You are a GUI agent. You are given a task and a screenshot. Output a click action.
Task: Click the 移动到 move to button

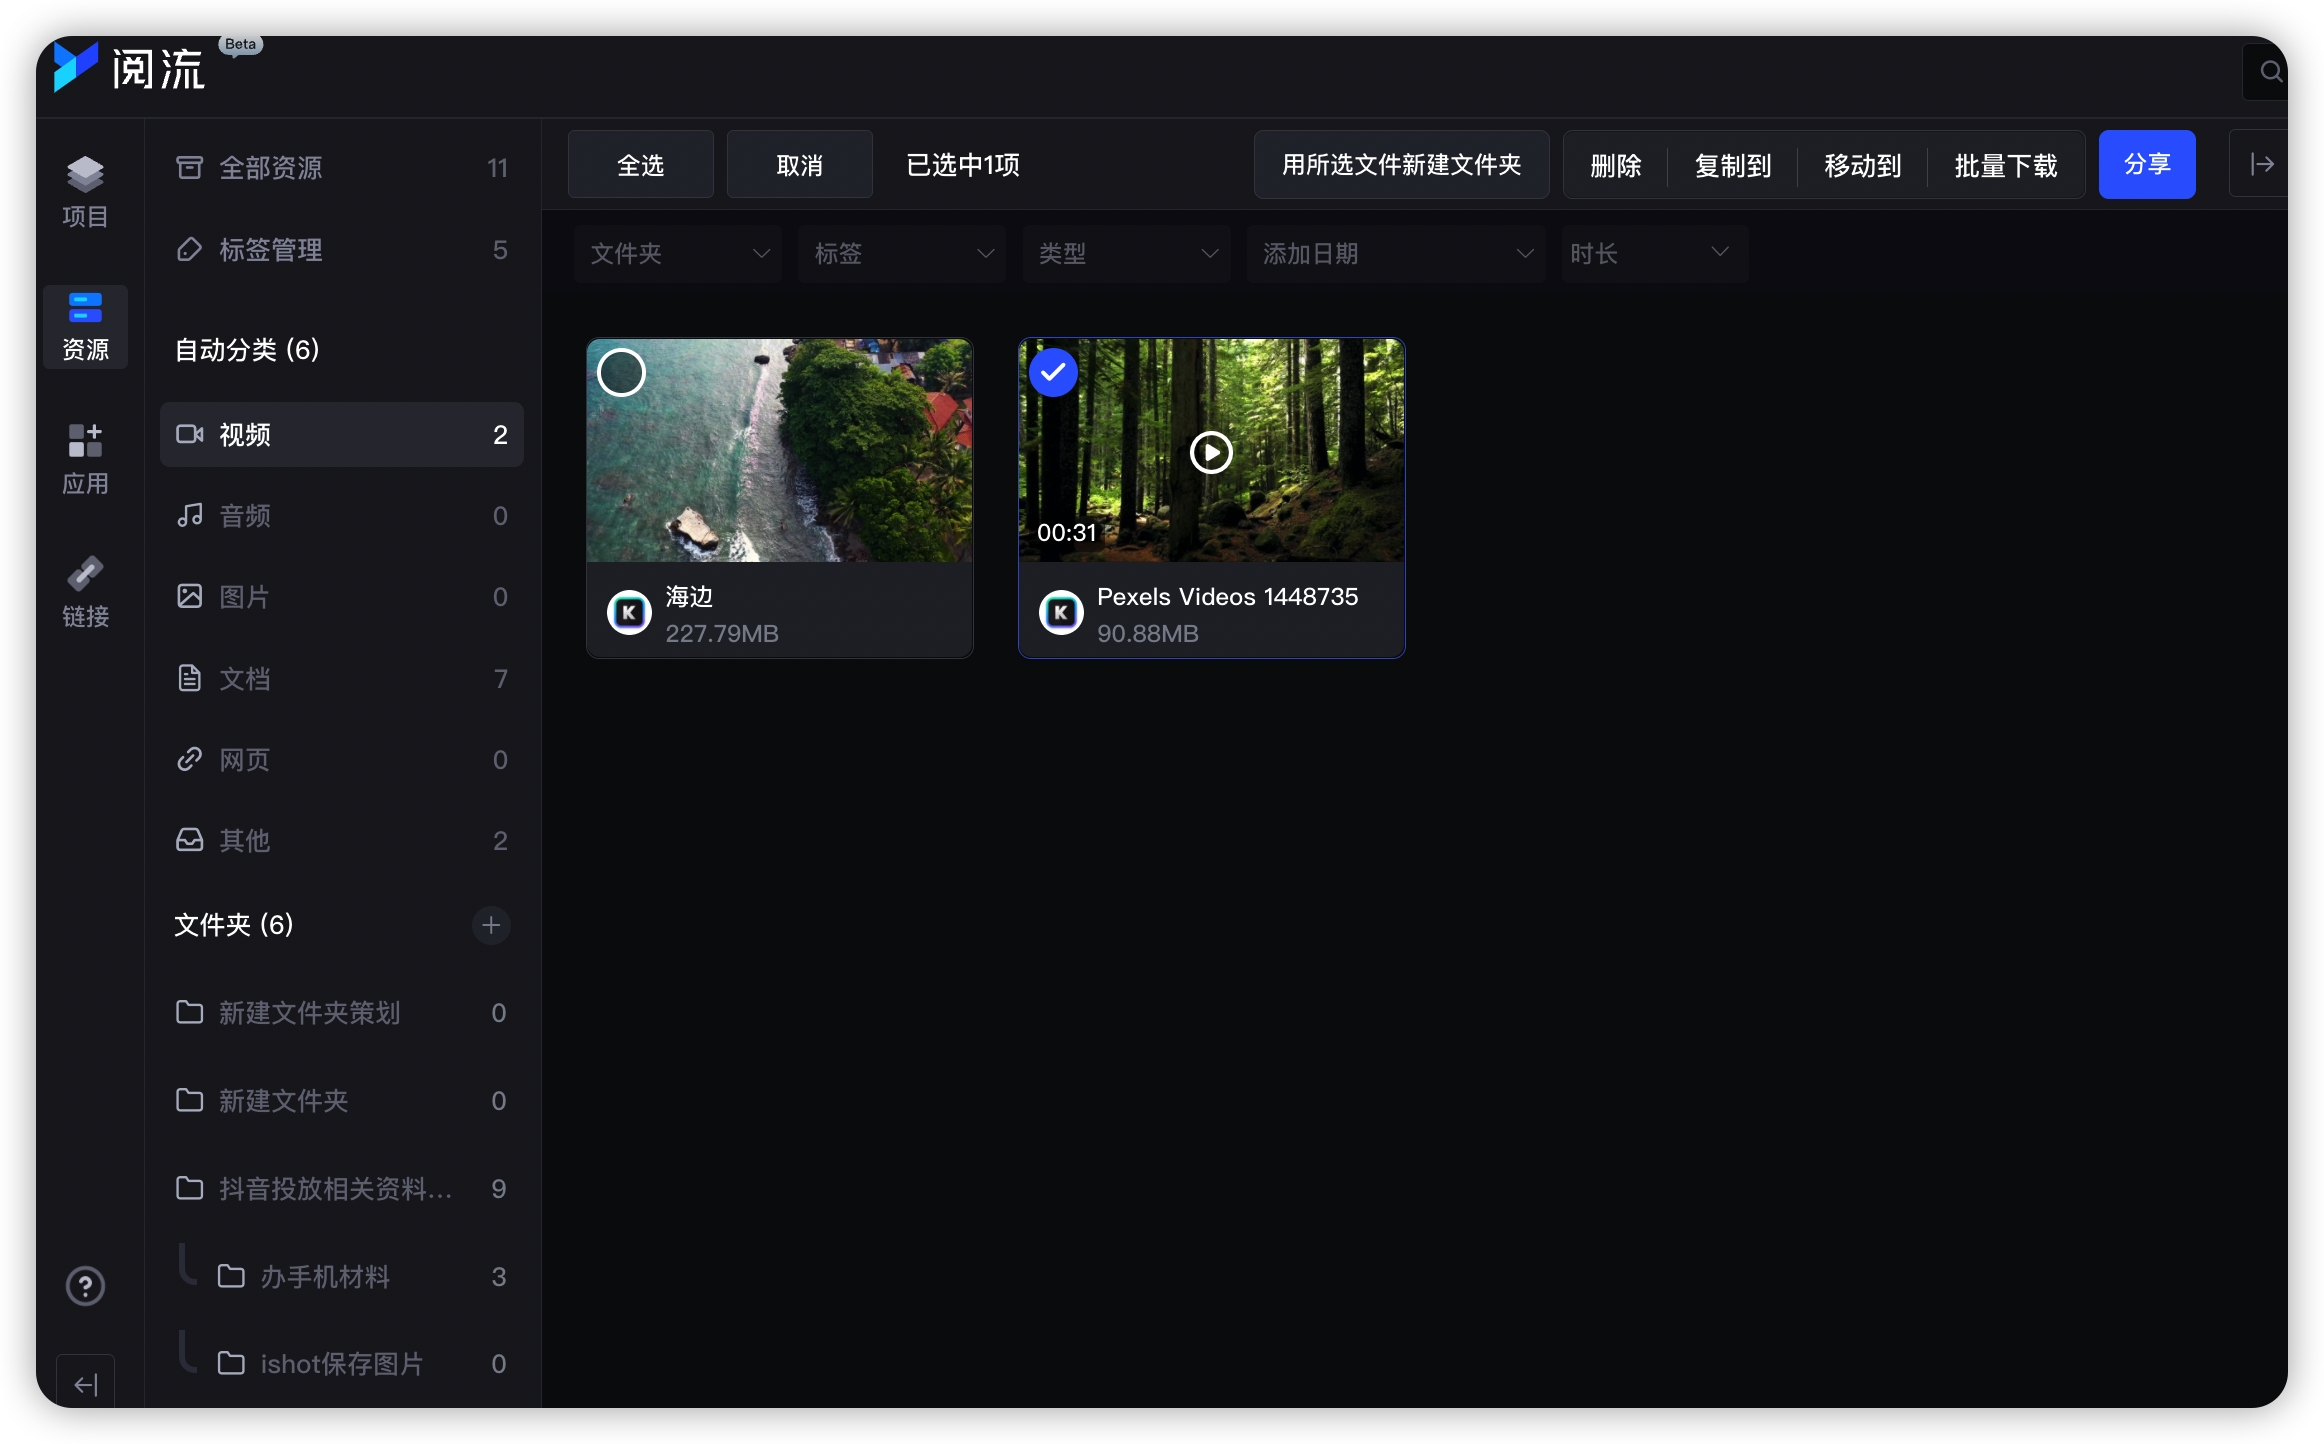click(x=1862, y=164)
